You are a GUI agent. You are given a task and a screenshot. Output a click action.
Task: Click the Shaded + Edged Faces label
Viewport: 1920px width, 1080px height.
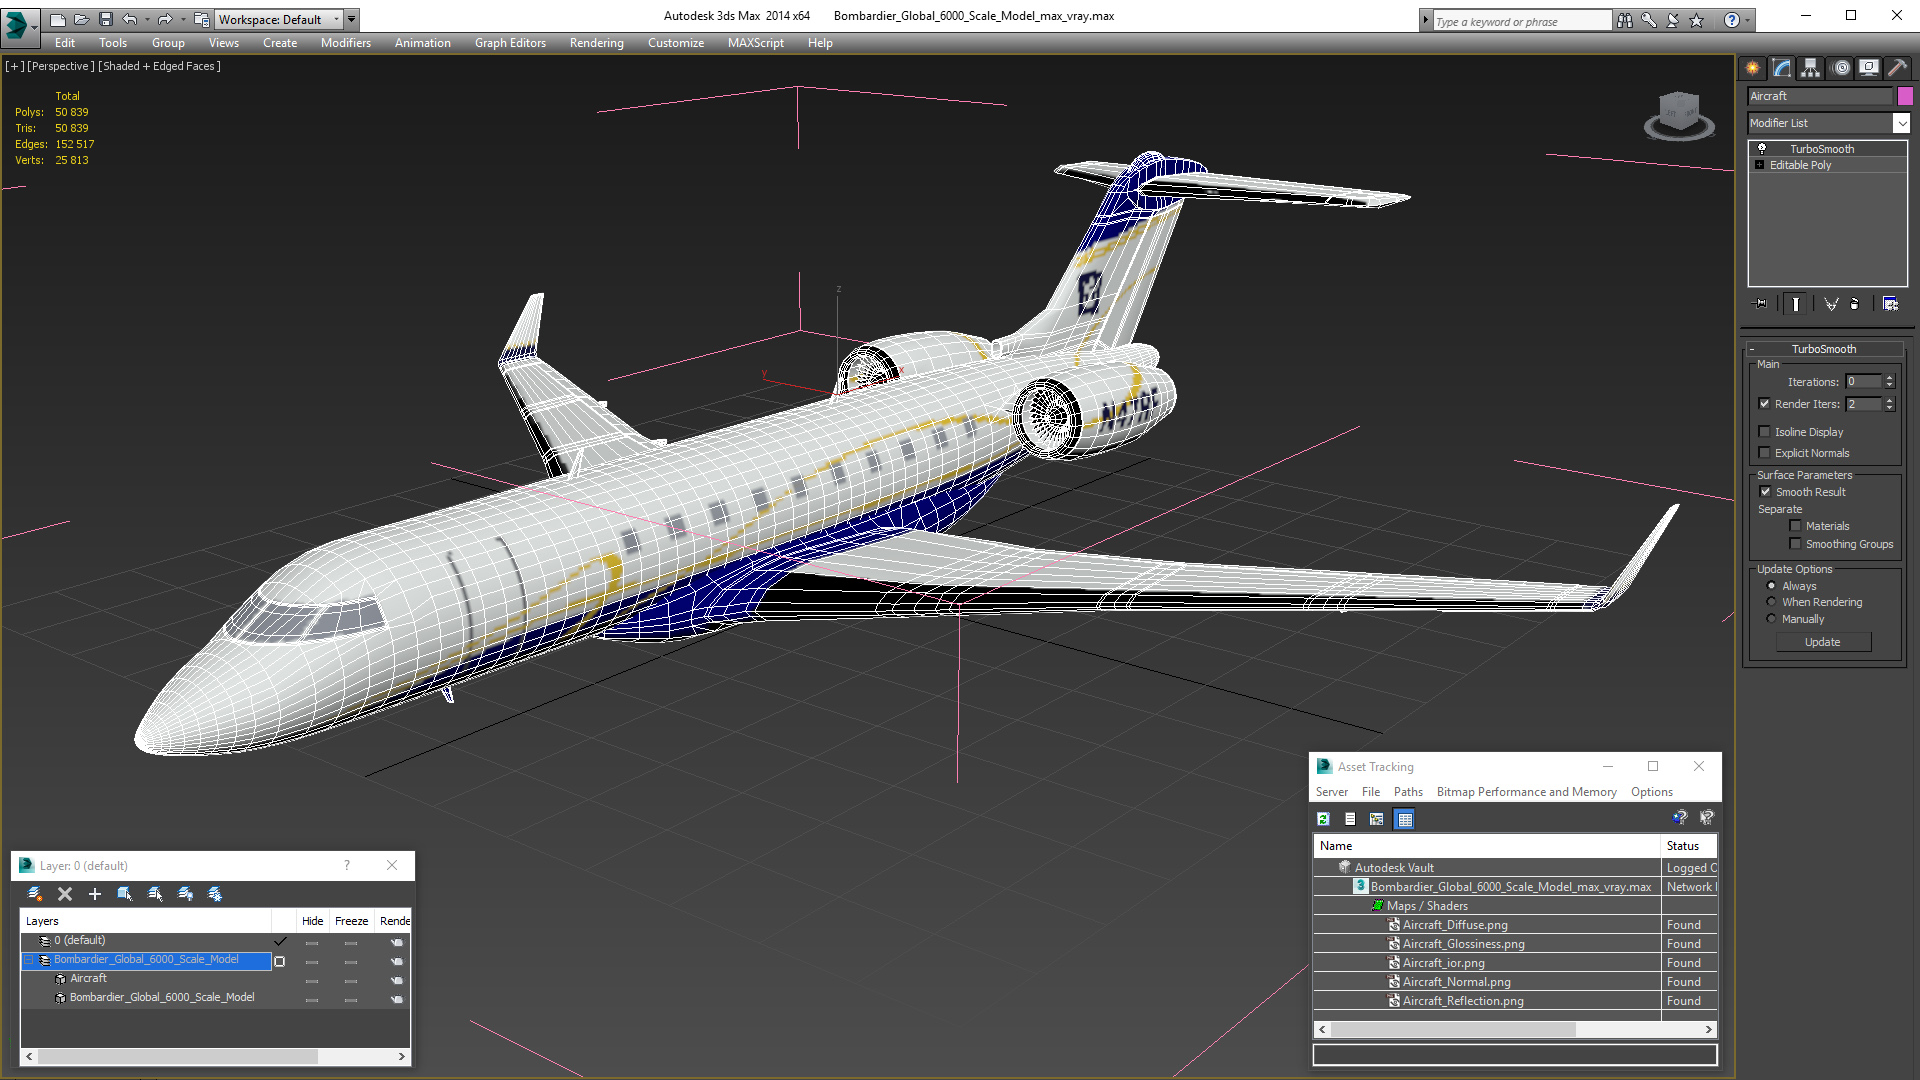(x=159, y=66)
